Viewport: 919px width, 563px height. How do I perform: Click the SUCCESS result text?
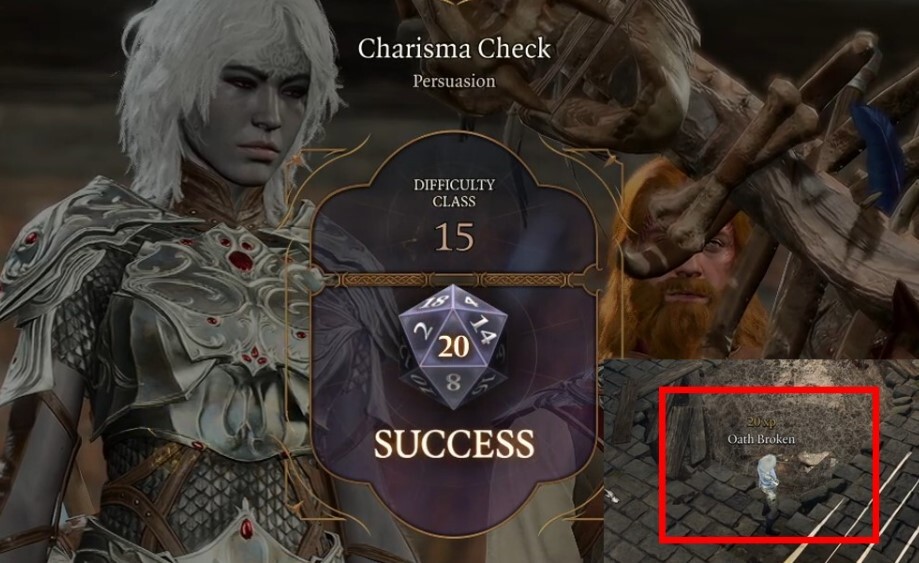(x=454, y=443)
